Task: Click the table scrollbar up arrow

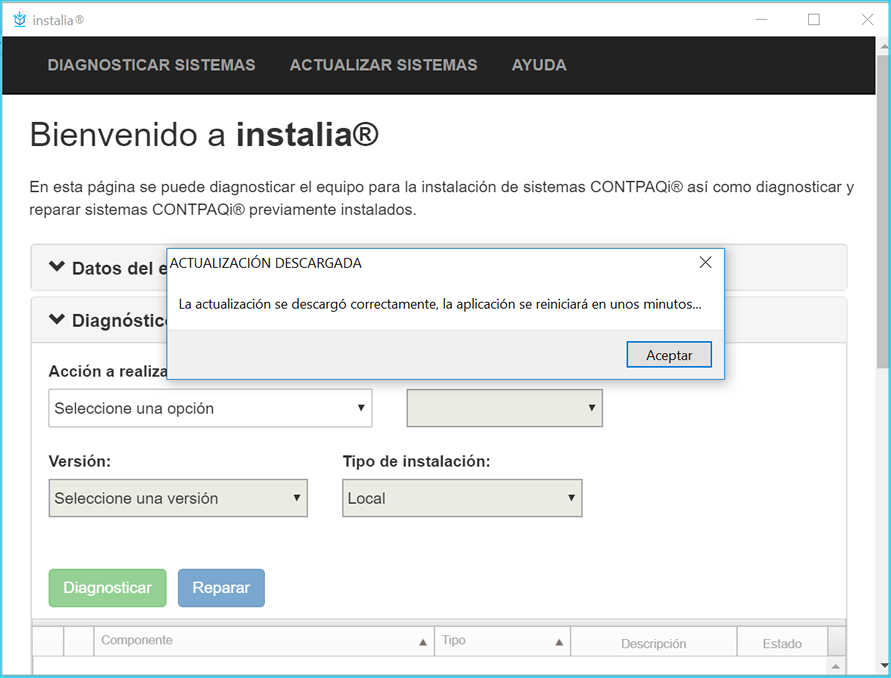Action: 836,666
